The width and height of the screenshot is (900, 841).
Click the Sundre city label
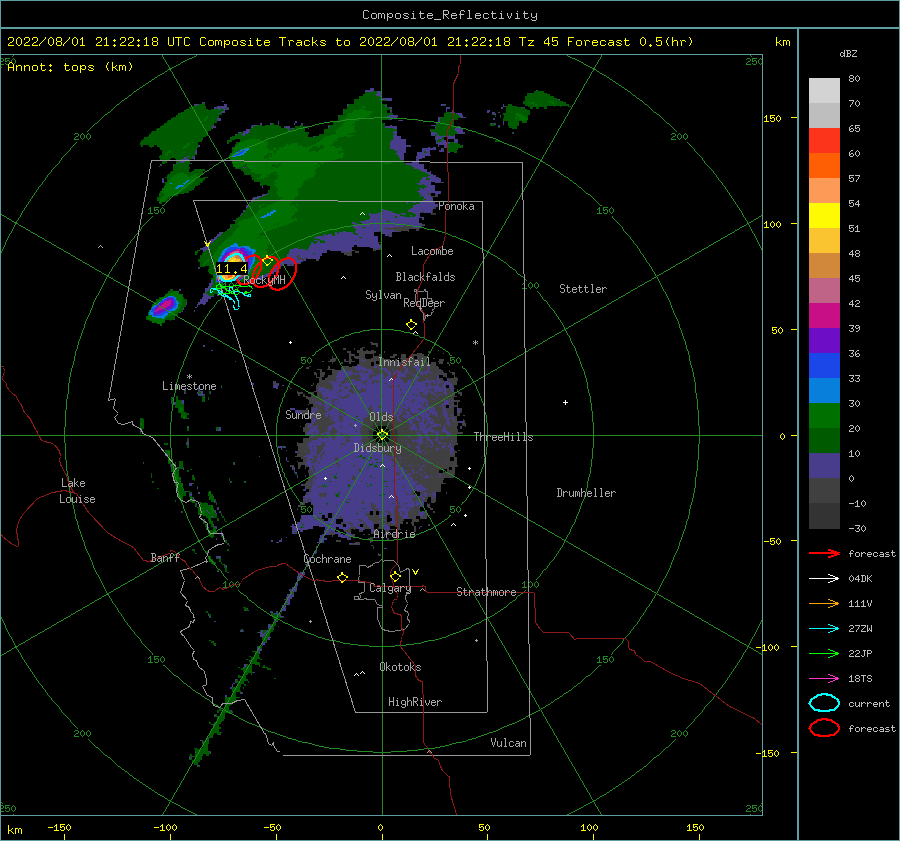pos(303,414)
